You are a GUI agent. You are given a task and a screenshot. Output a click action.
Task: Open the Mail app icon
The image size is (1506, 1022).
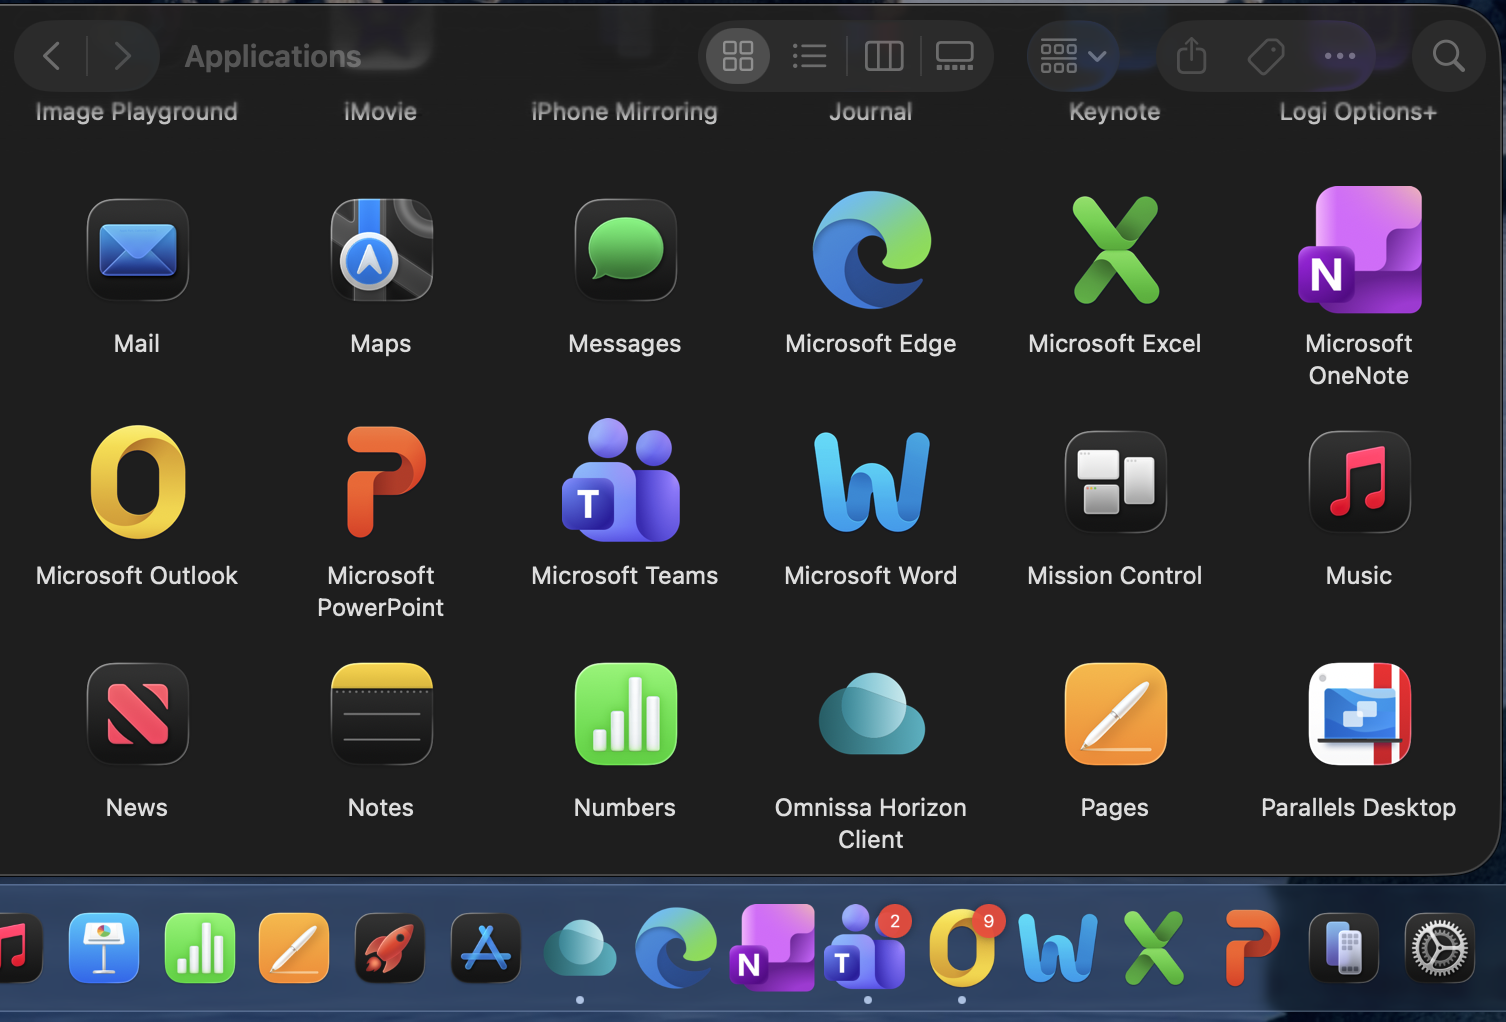(x=138, y=250)
